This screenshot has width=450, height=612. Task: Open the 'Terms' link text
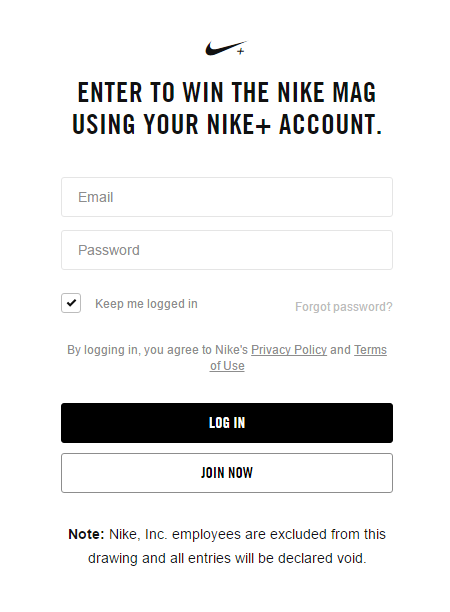(x=370, y=350)
